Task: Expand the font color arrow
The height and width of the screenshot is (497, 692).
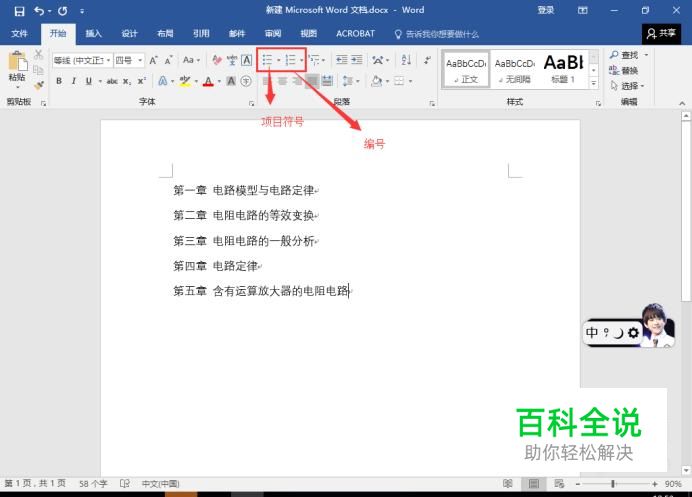Action: point(219,81)
